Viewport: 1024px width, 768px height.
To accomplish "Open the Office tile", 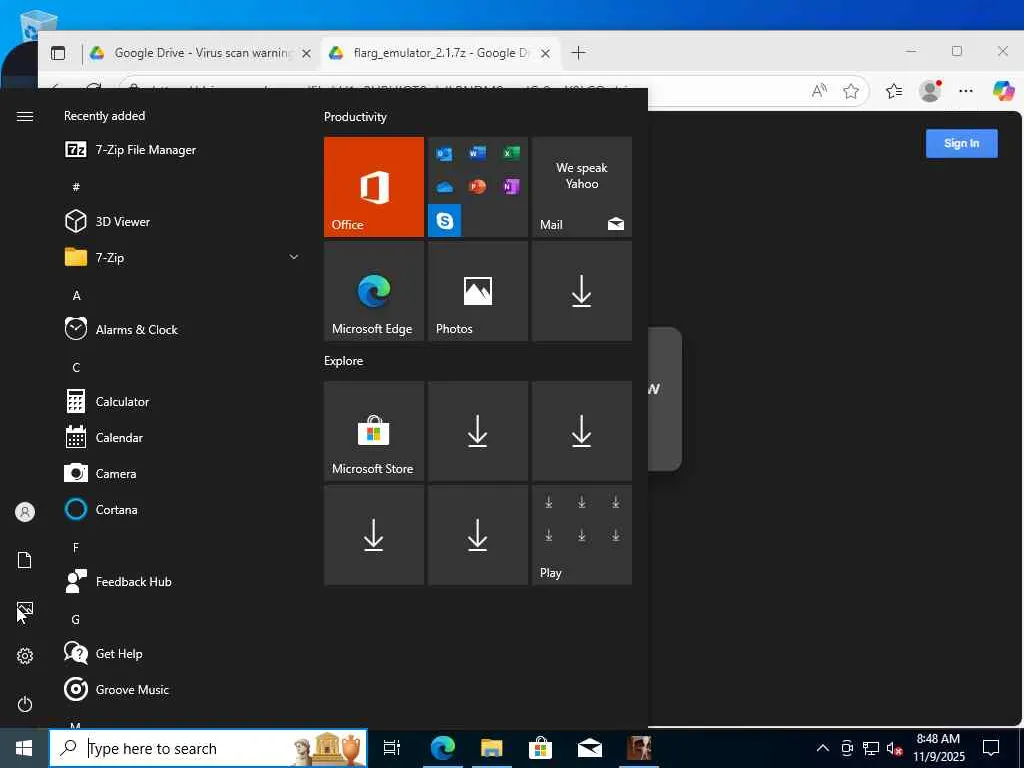I will click(374, 187).
